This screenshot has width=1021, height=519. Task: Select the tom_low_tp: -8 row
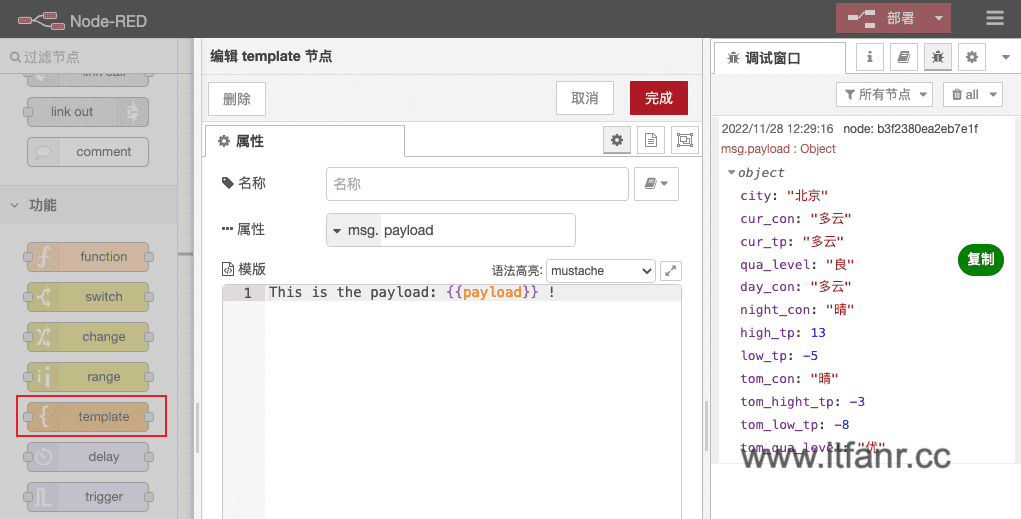[794, 425]
